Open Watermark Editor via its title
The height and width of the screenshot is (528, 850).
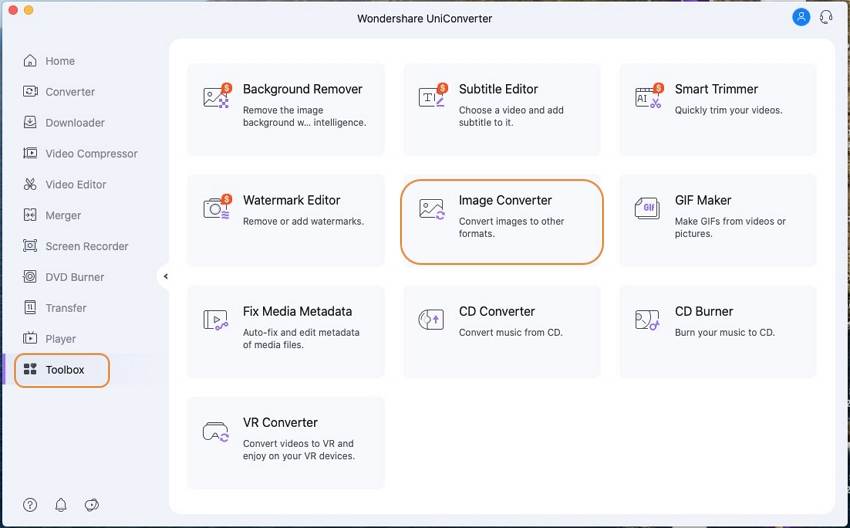(292, 200)
